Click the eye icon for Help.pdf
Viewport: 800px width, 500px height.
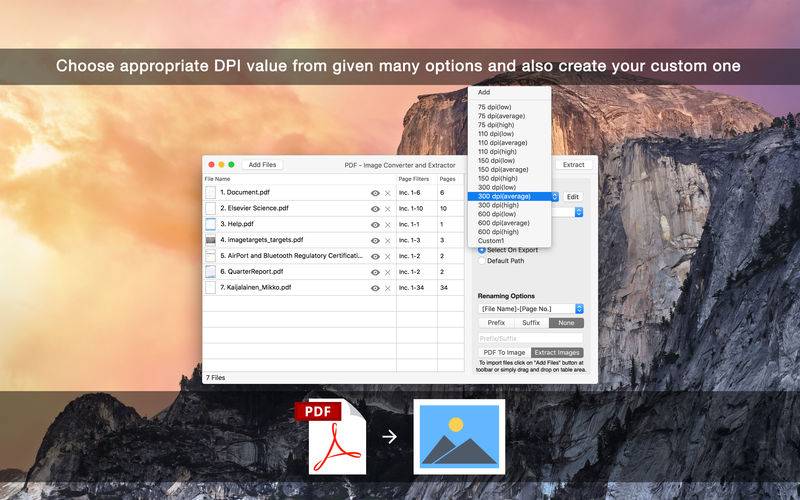(375, 224)
